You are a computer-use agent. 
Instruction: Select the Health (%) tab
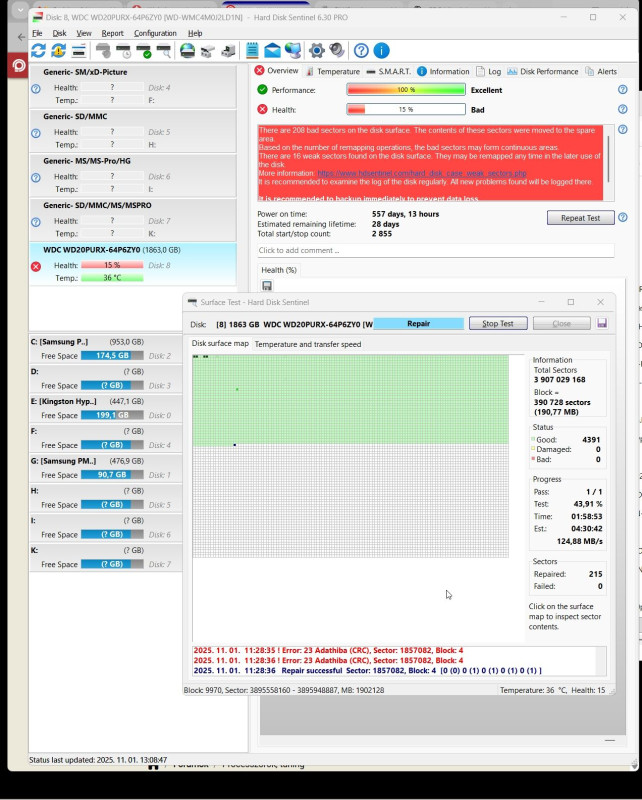(x=279, y=270)
